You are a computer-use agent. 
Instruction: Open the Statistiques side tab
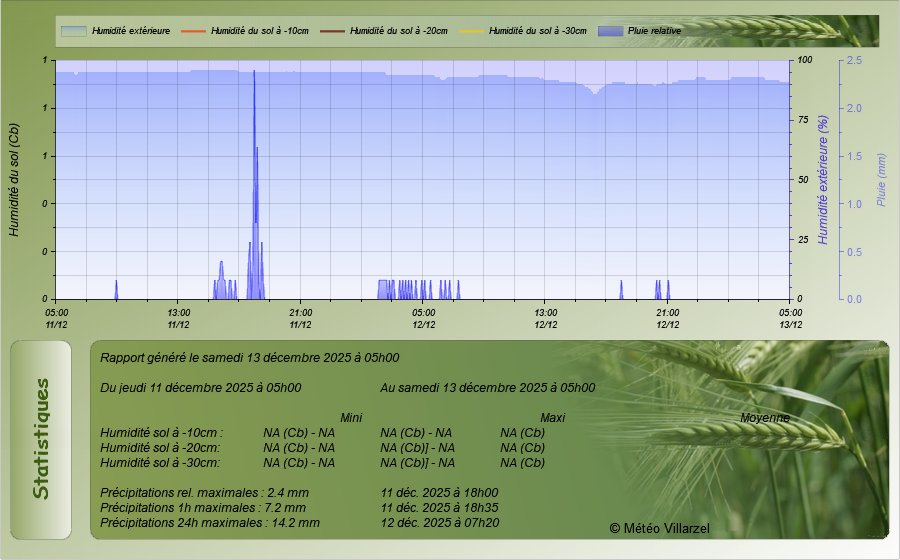pos(40,438)
